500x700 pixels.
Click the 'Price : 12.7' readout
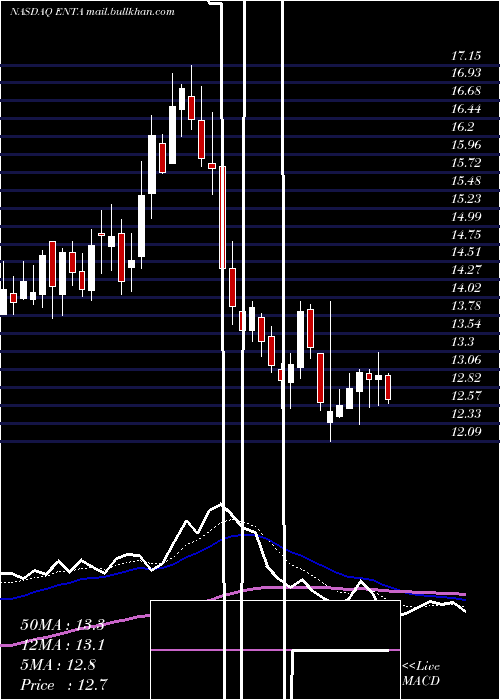click(x=63, y=685)
